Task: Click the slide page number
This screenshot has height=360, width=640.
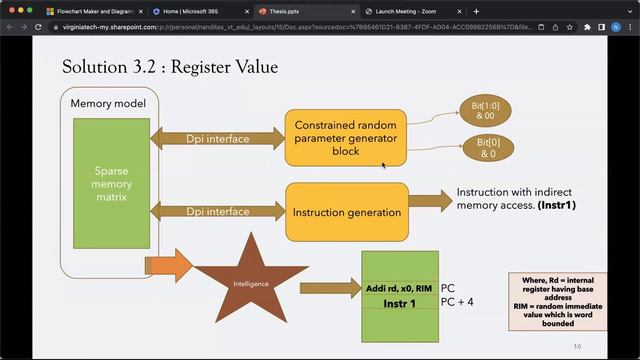Action: pos(577,346)
